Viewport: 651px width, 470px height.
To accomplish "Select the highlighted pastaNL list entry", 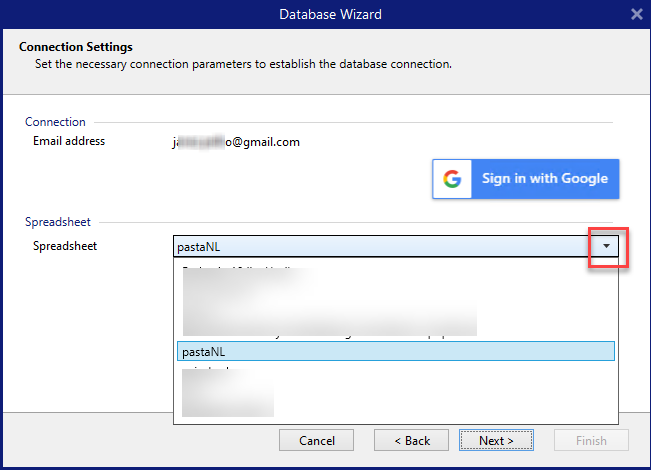I will 395,351.
